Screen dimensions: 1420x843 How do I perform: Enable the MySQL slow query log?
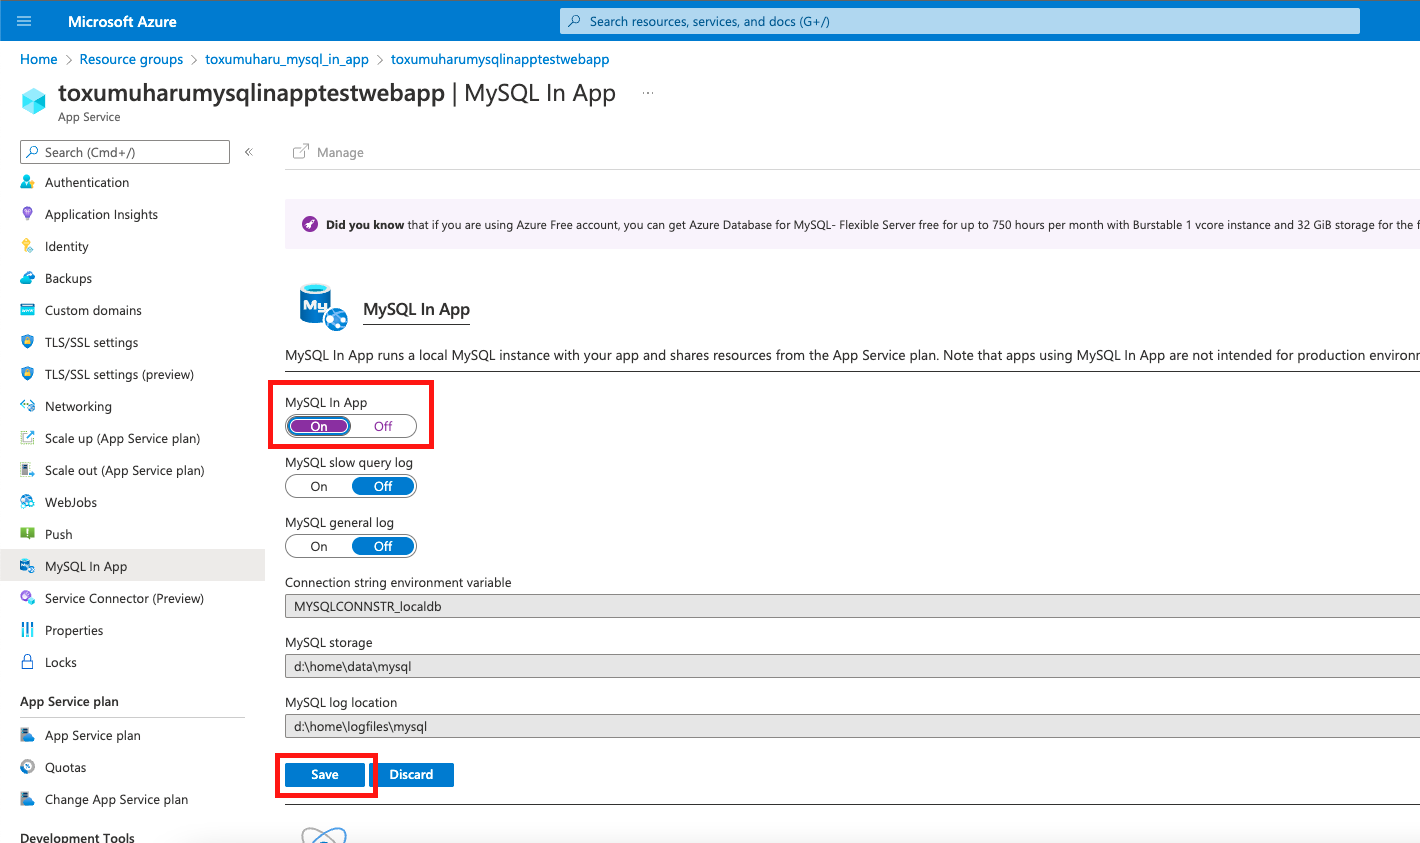pos(318,485)
